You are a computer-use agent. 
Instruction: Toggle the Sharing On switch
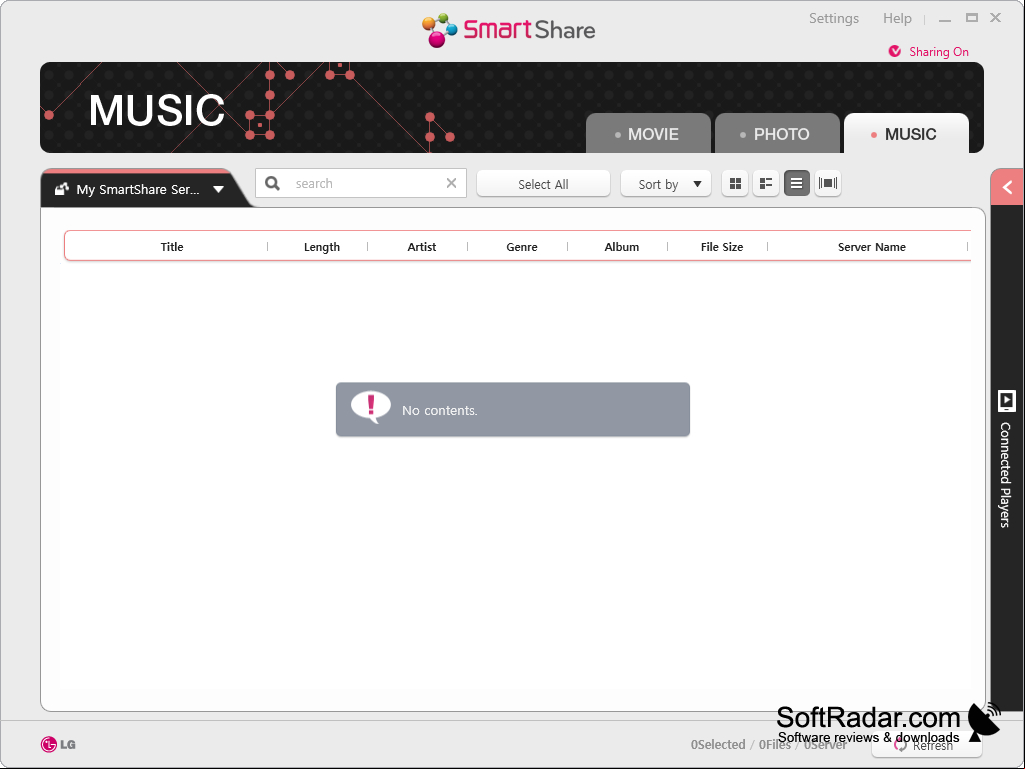click(x=928, y=52)
